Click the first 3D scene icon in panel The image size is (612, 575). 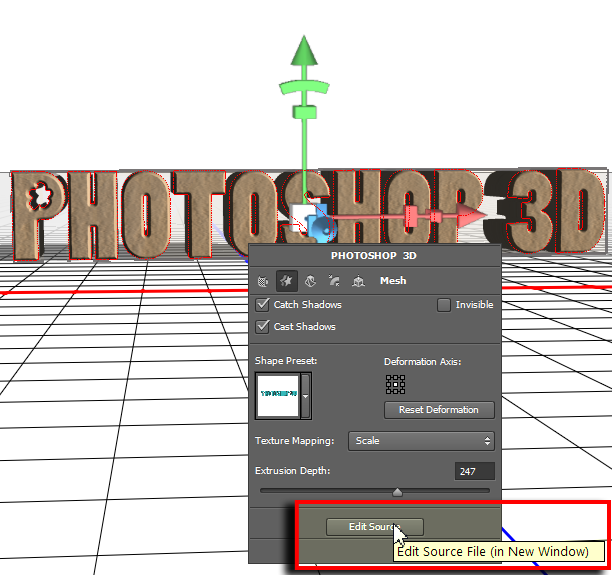(263, 282)
